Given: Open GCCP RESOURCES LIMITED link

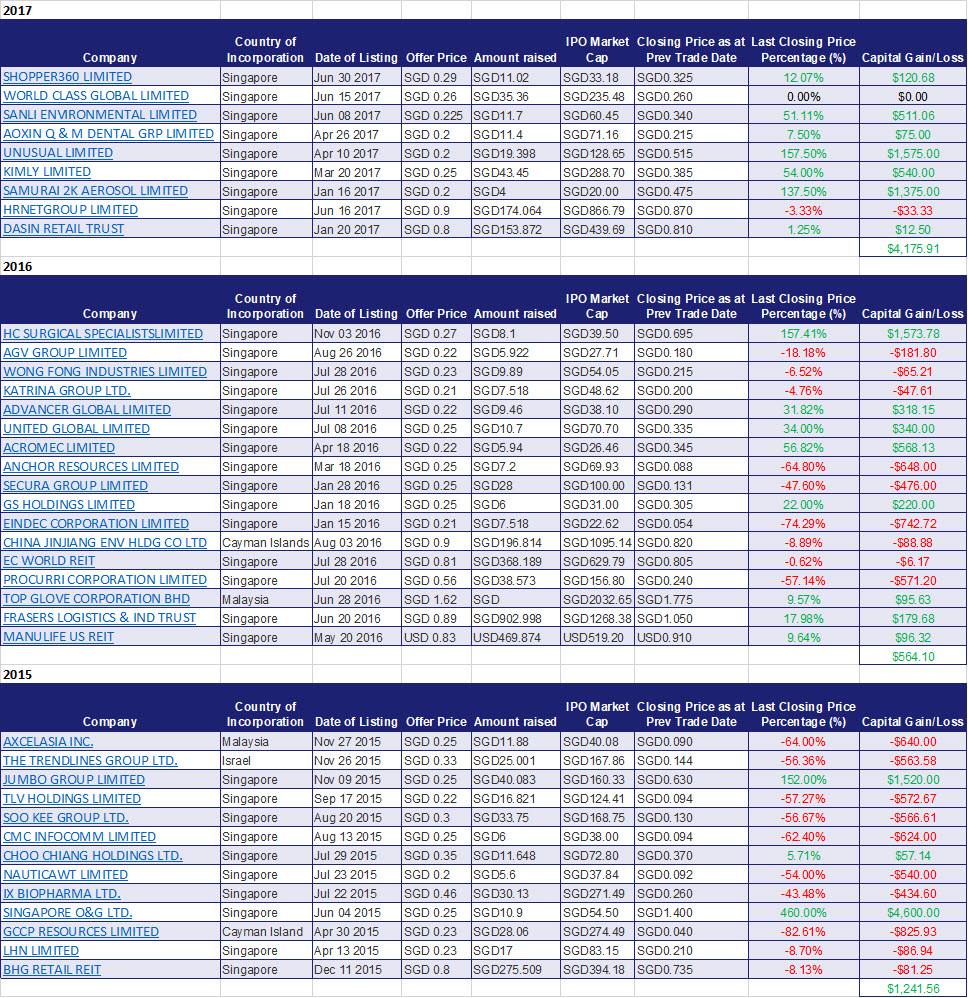Looking at the screenshot, I should coord(81,932).
